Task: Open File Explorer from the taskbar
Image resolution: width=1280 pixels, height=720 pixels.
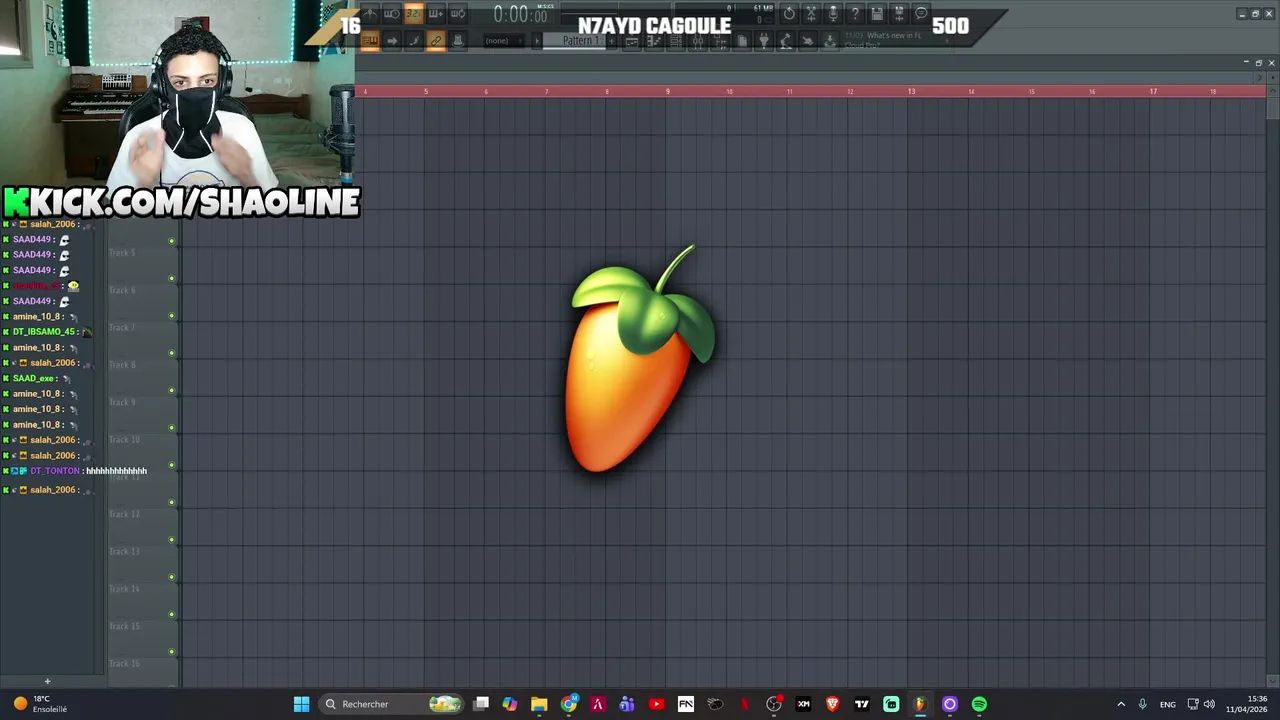Action: point(539,704)
